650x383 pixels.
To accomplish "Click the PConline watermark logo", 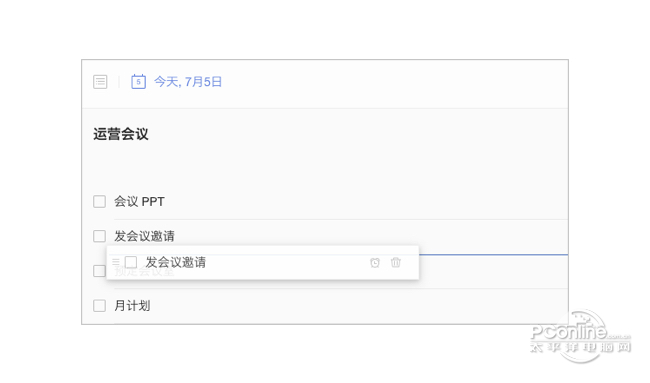I will pos(580,336).
